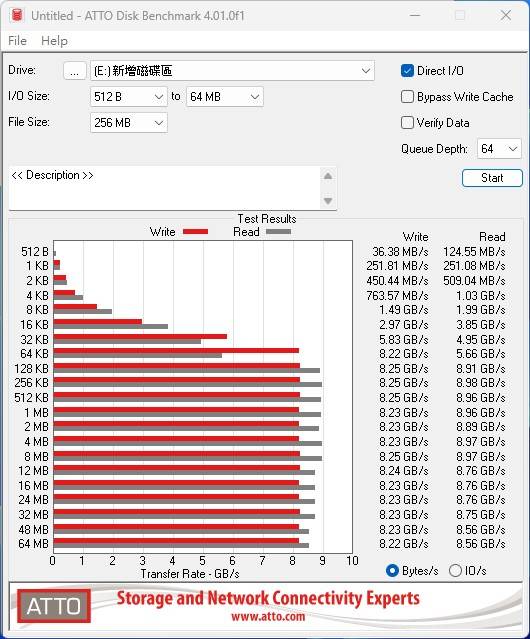Click the drive browse '...' button
The width and height of the screenshot is (530, 639).
pyautogui.click(x=75, y=71)
